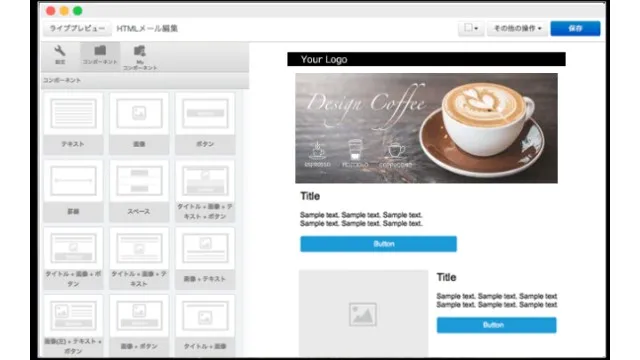
Task: Click the first Sample text paragraph under banner
Action: (x=361, y=219)
